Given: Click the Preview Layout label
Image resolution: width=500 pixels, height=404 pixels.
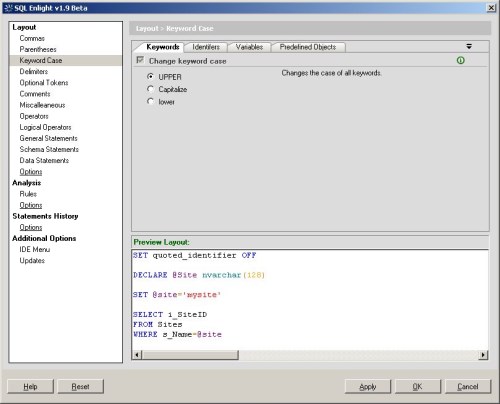Looking at the screenshot, I should (161, 242).
